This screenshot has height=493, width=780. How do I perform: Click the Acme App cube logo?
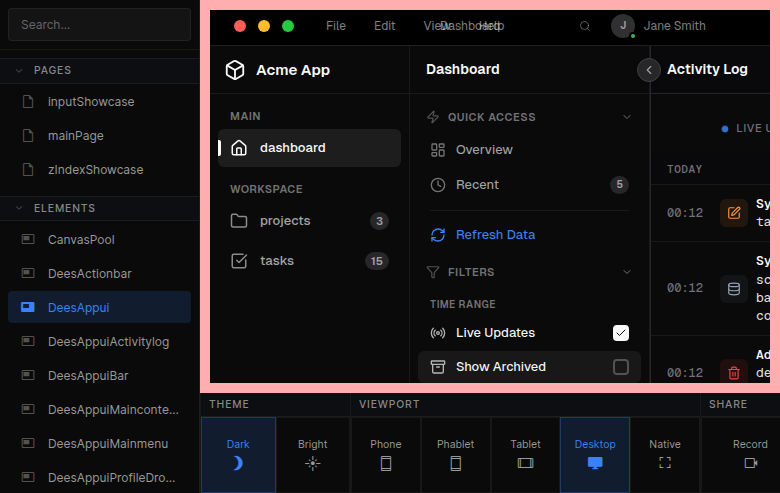tap(235, 70)
